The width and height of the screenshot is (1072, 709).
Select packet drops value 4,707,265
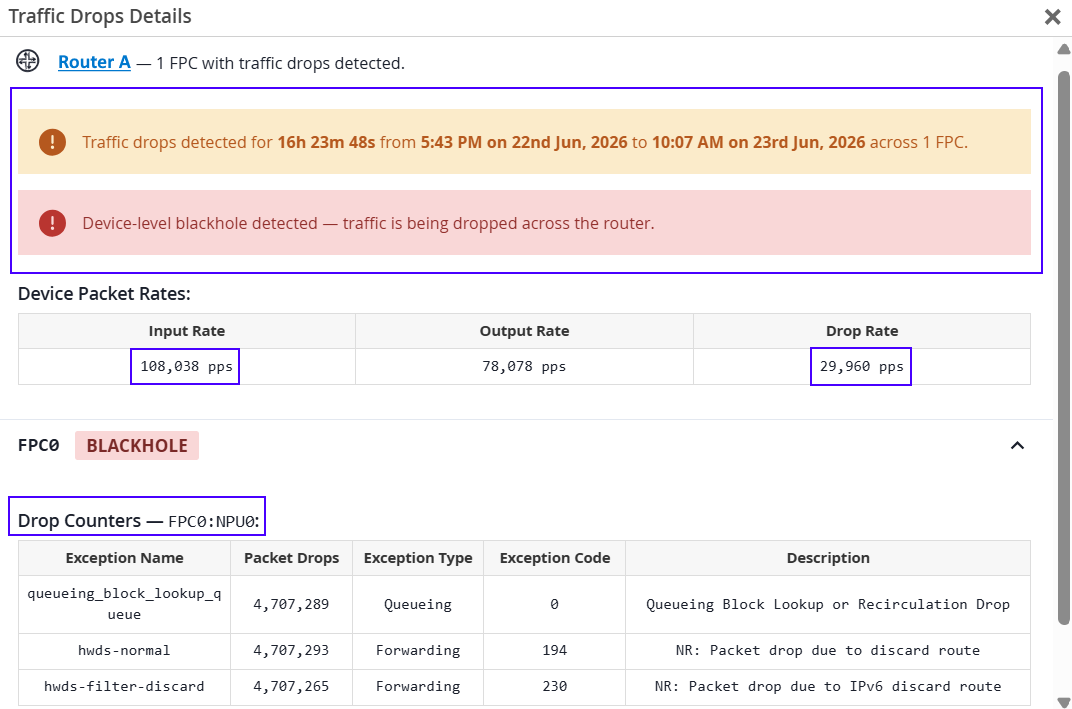pos(291,686)
